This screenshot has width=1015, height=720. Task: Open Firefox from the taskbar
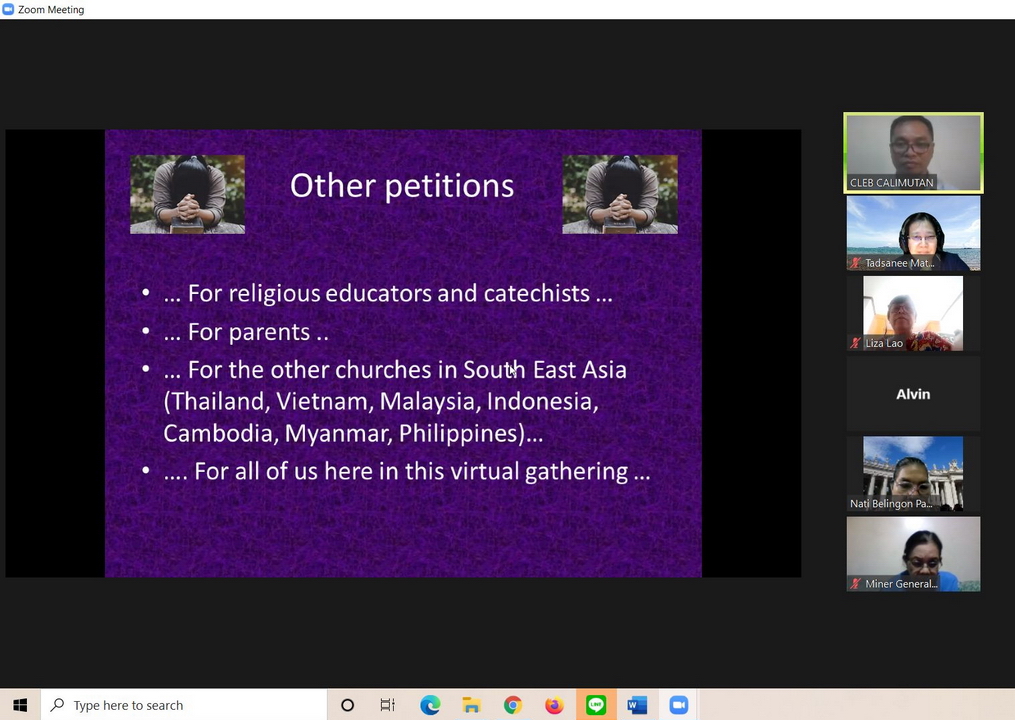[554, 705]
